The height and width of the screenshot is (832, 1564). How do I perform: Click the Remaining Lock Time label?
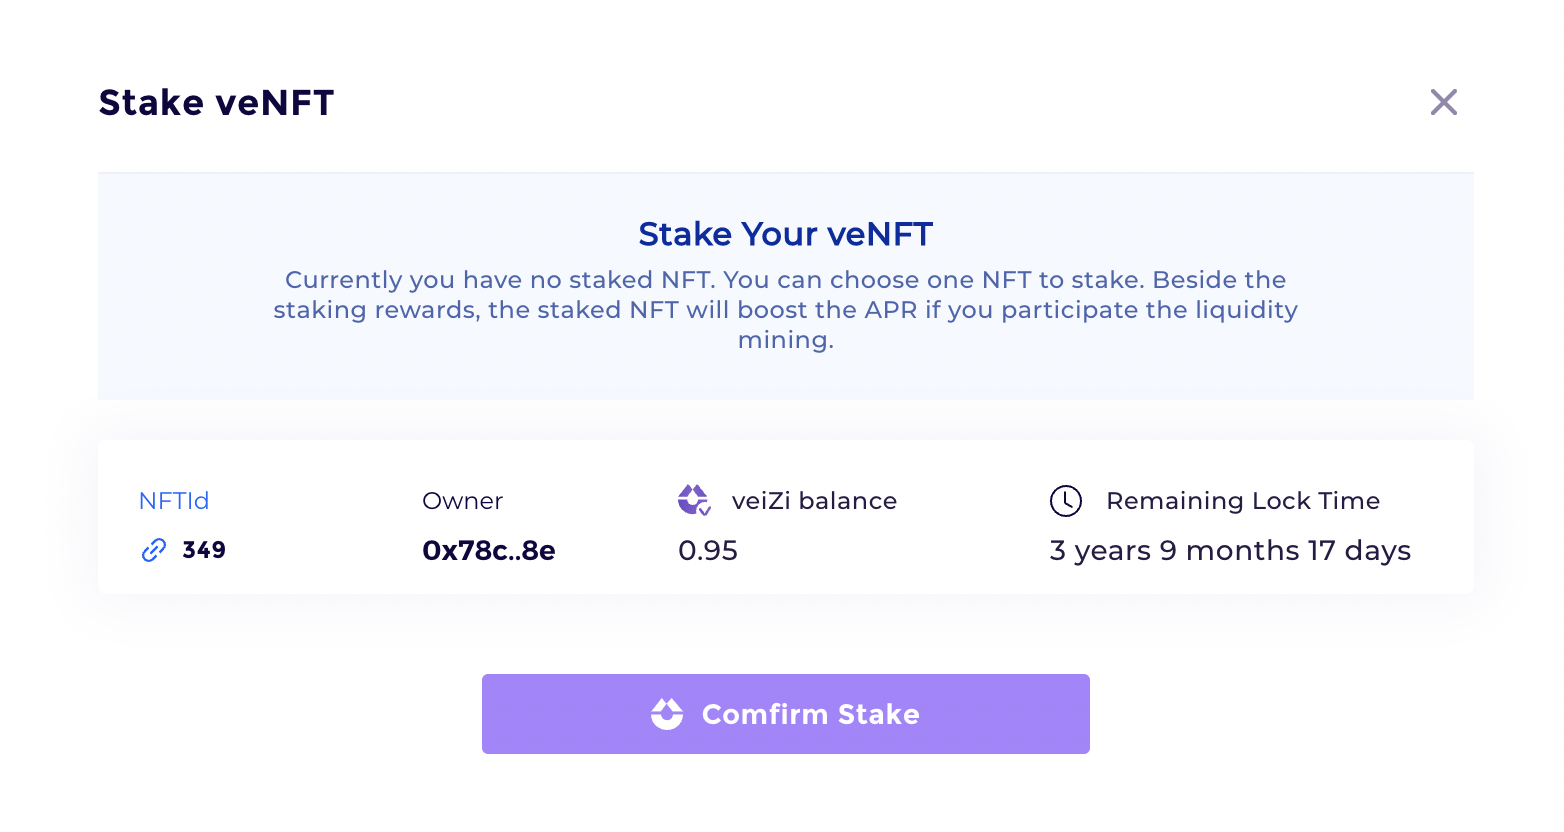[1242, 501]
